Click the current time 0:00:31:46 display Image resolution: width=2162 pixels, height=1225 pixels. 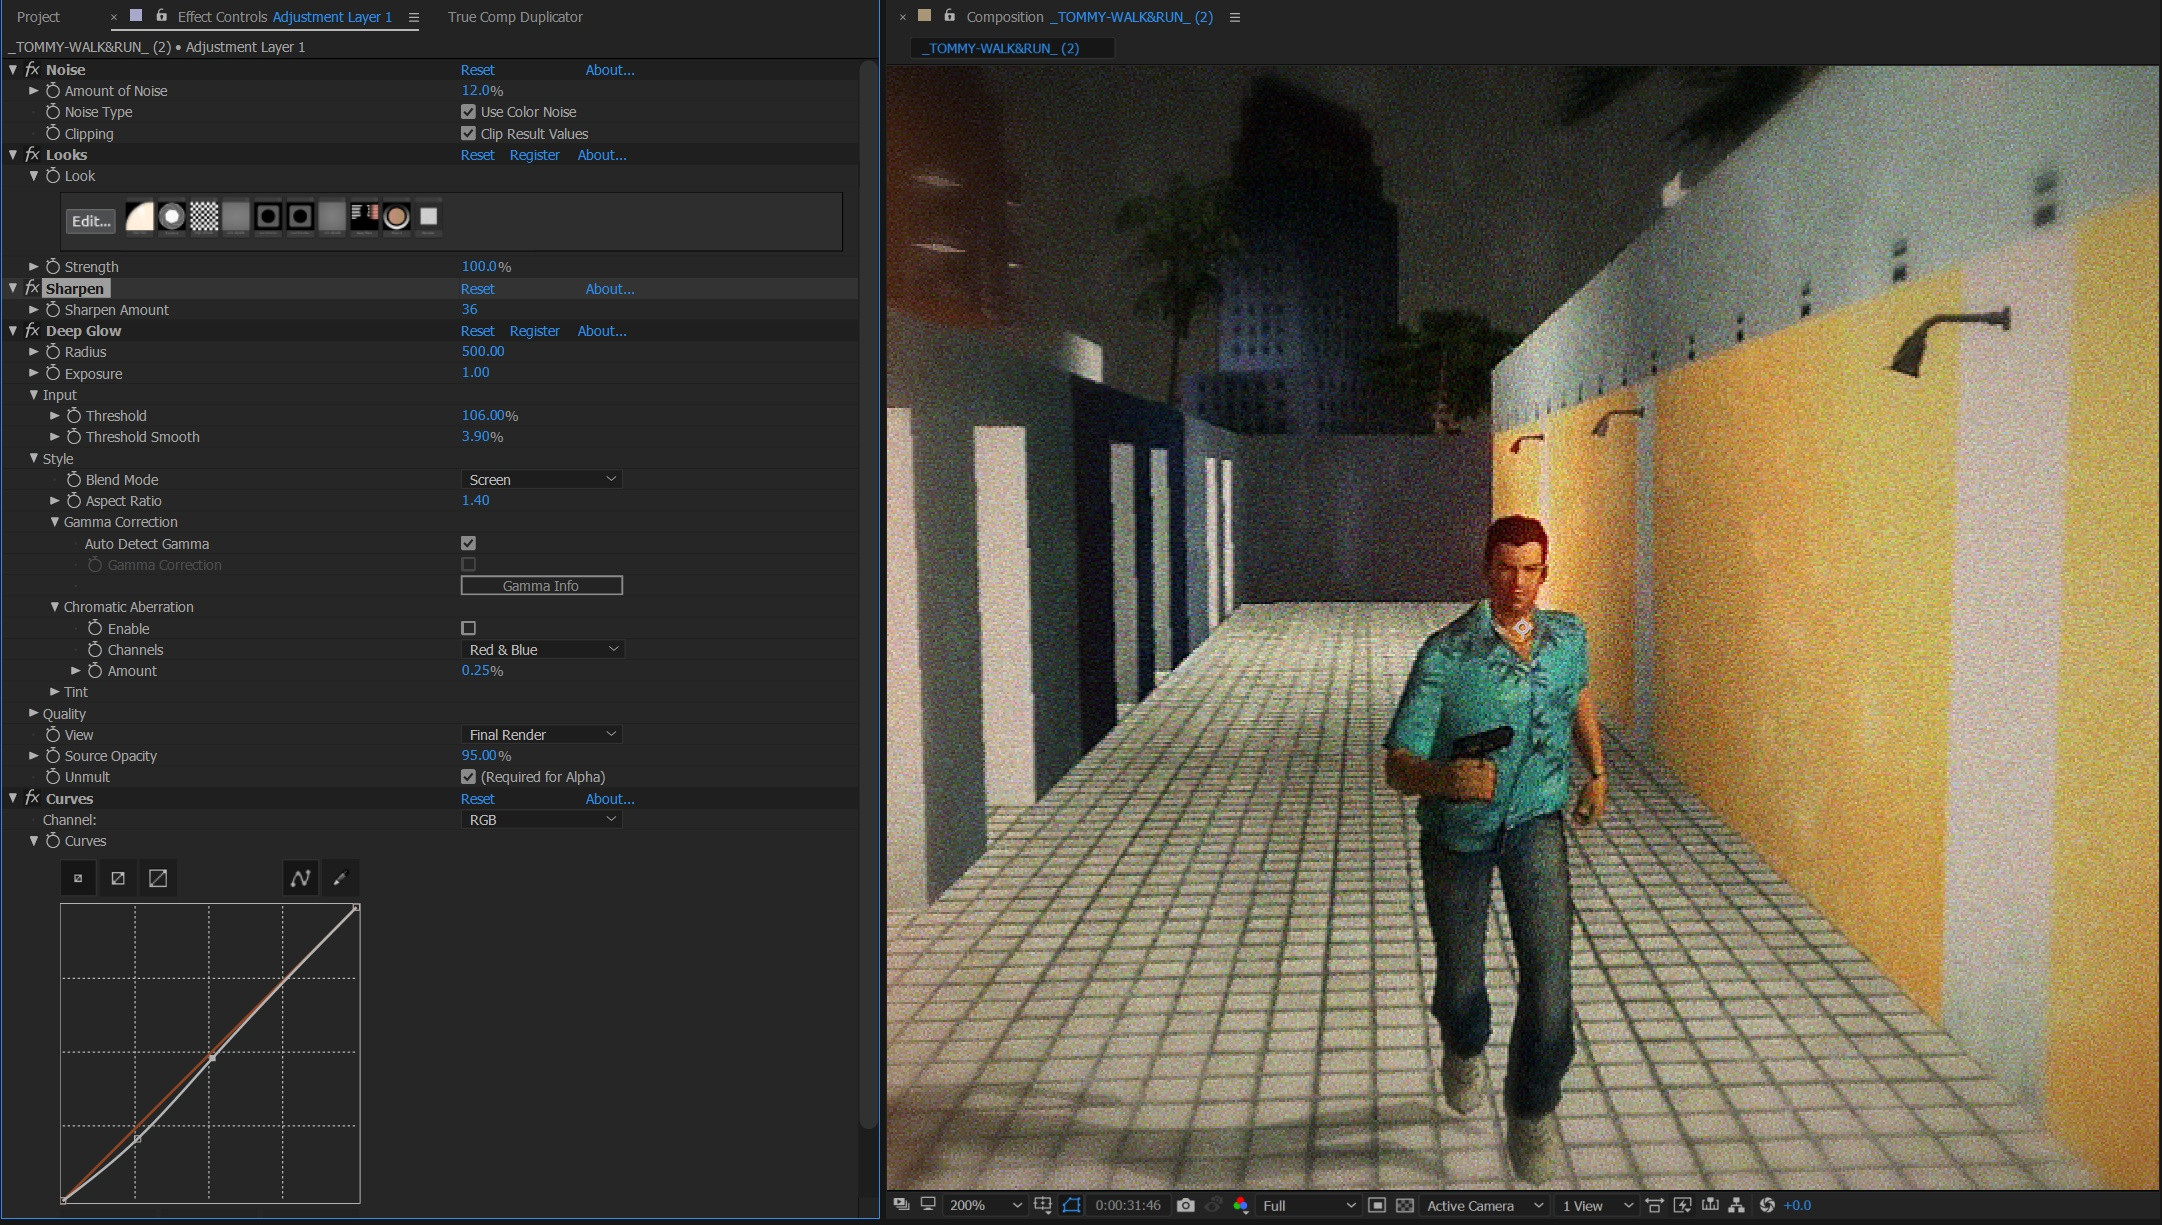coord(1128,1205)
